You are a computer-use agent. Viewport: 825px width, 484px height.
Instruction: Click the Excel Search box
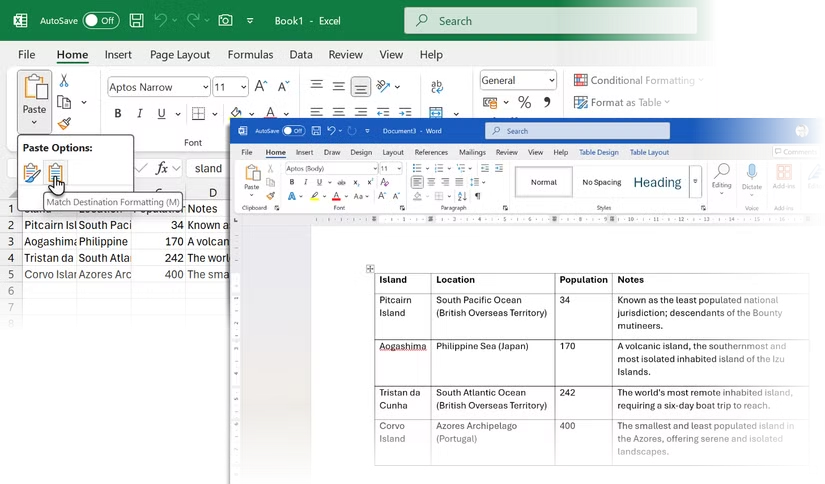click(x=550, y=21)
